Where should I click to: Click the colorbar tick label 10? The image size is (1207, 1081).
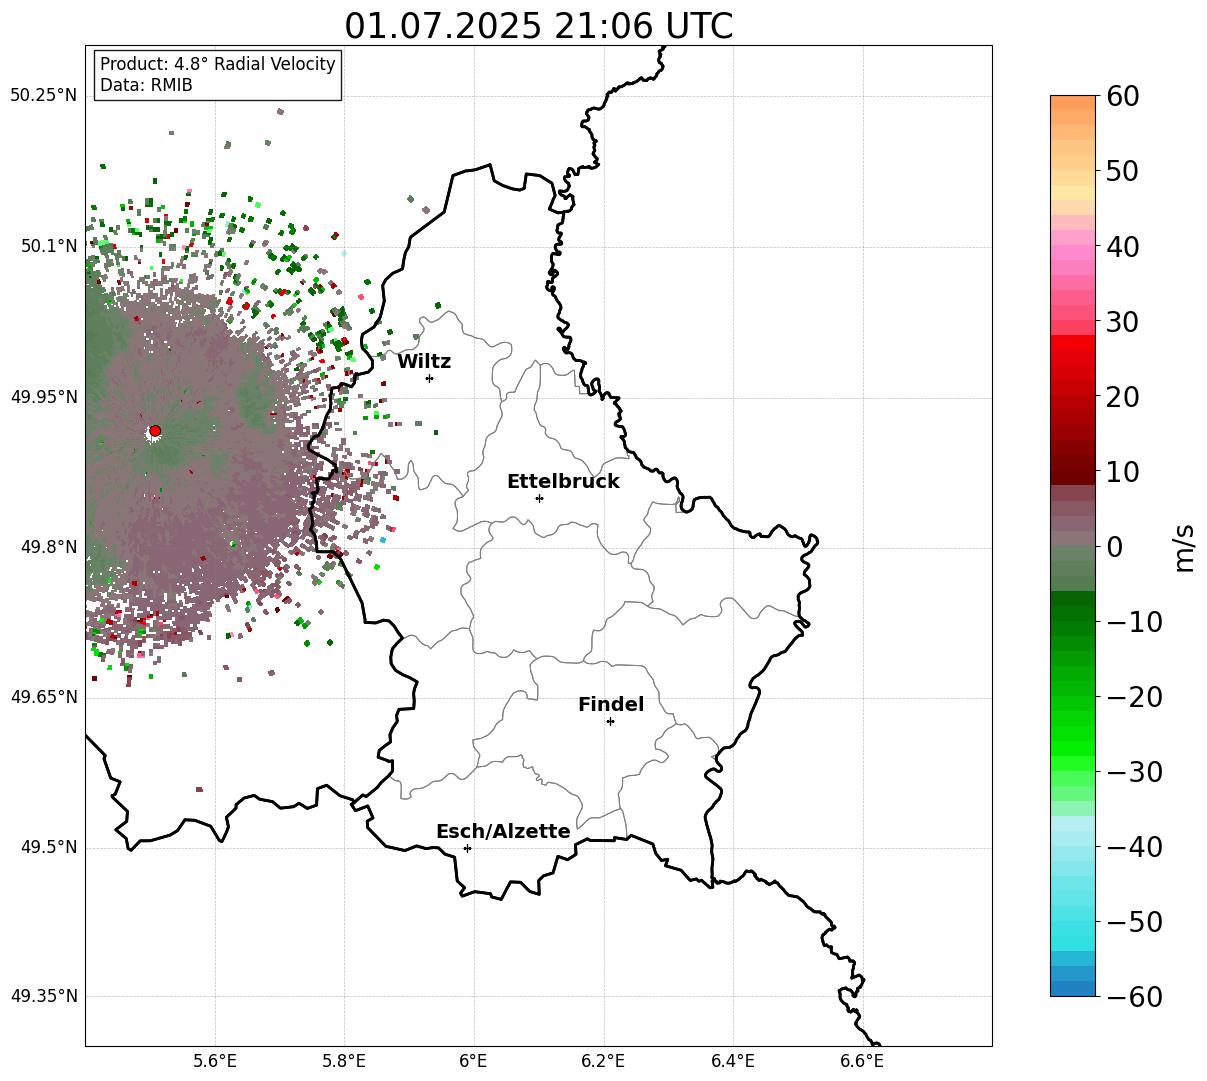pyautogui.click(x=1125, y=472)
